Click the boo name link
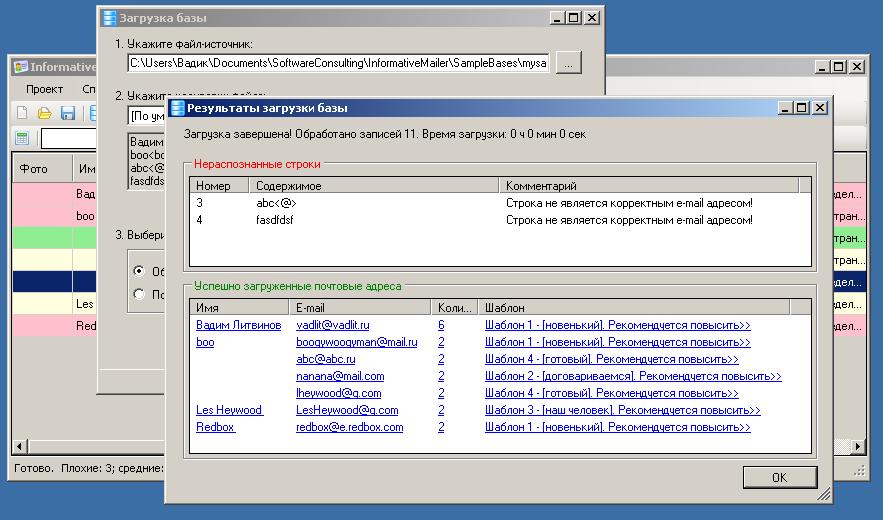This screenshot has height=520, width=883. tap(205, 342)
